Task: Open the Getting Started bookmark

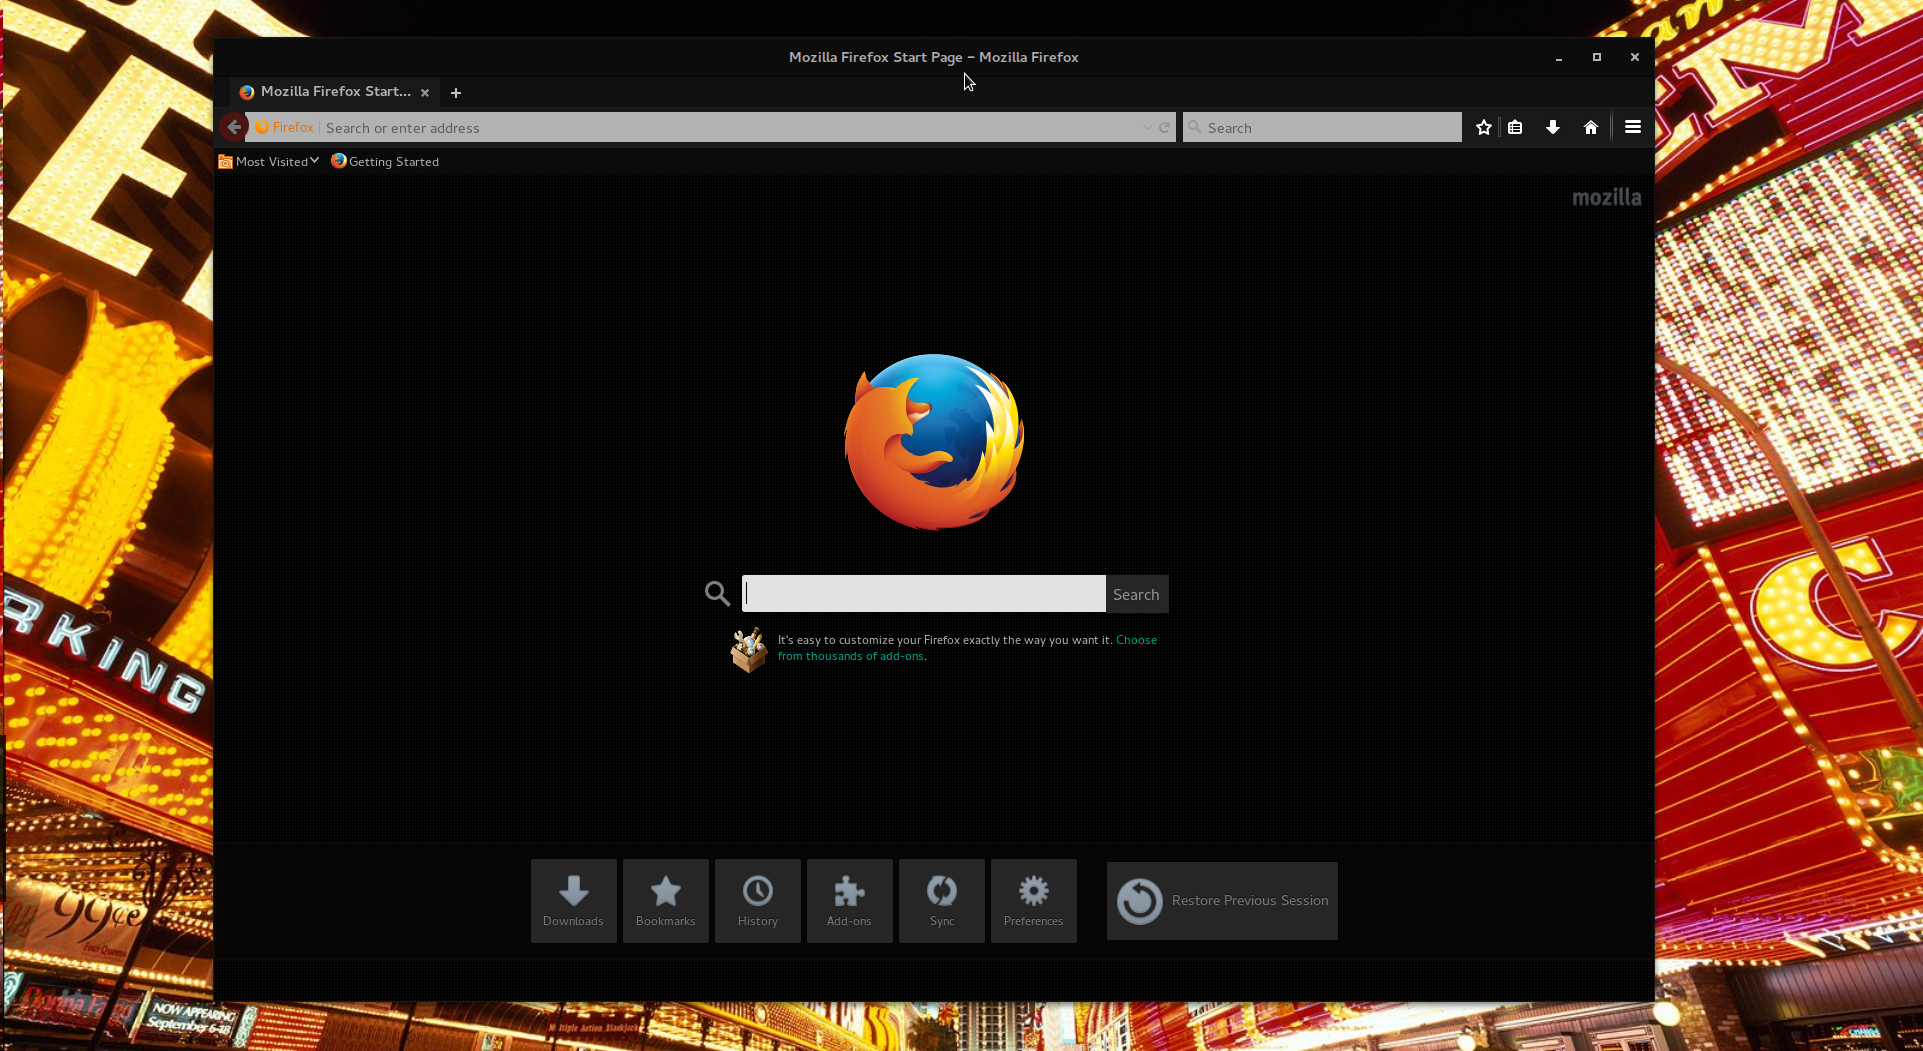Action: click(385, 161)
